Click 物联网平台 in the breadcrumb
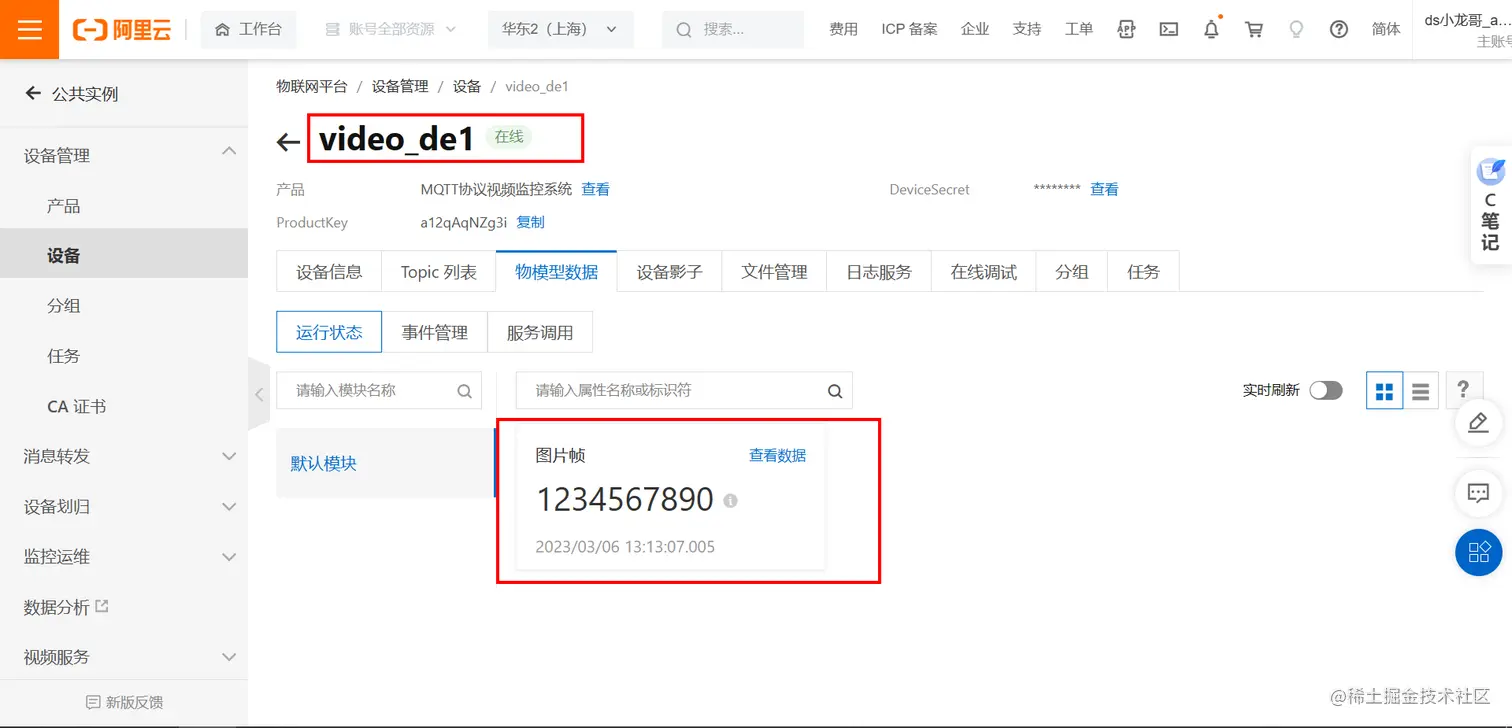This screenshot has height=728, width=1512. point(312,87)
